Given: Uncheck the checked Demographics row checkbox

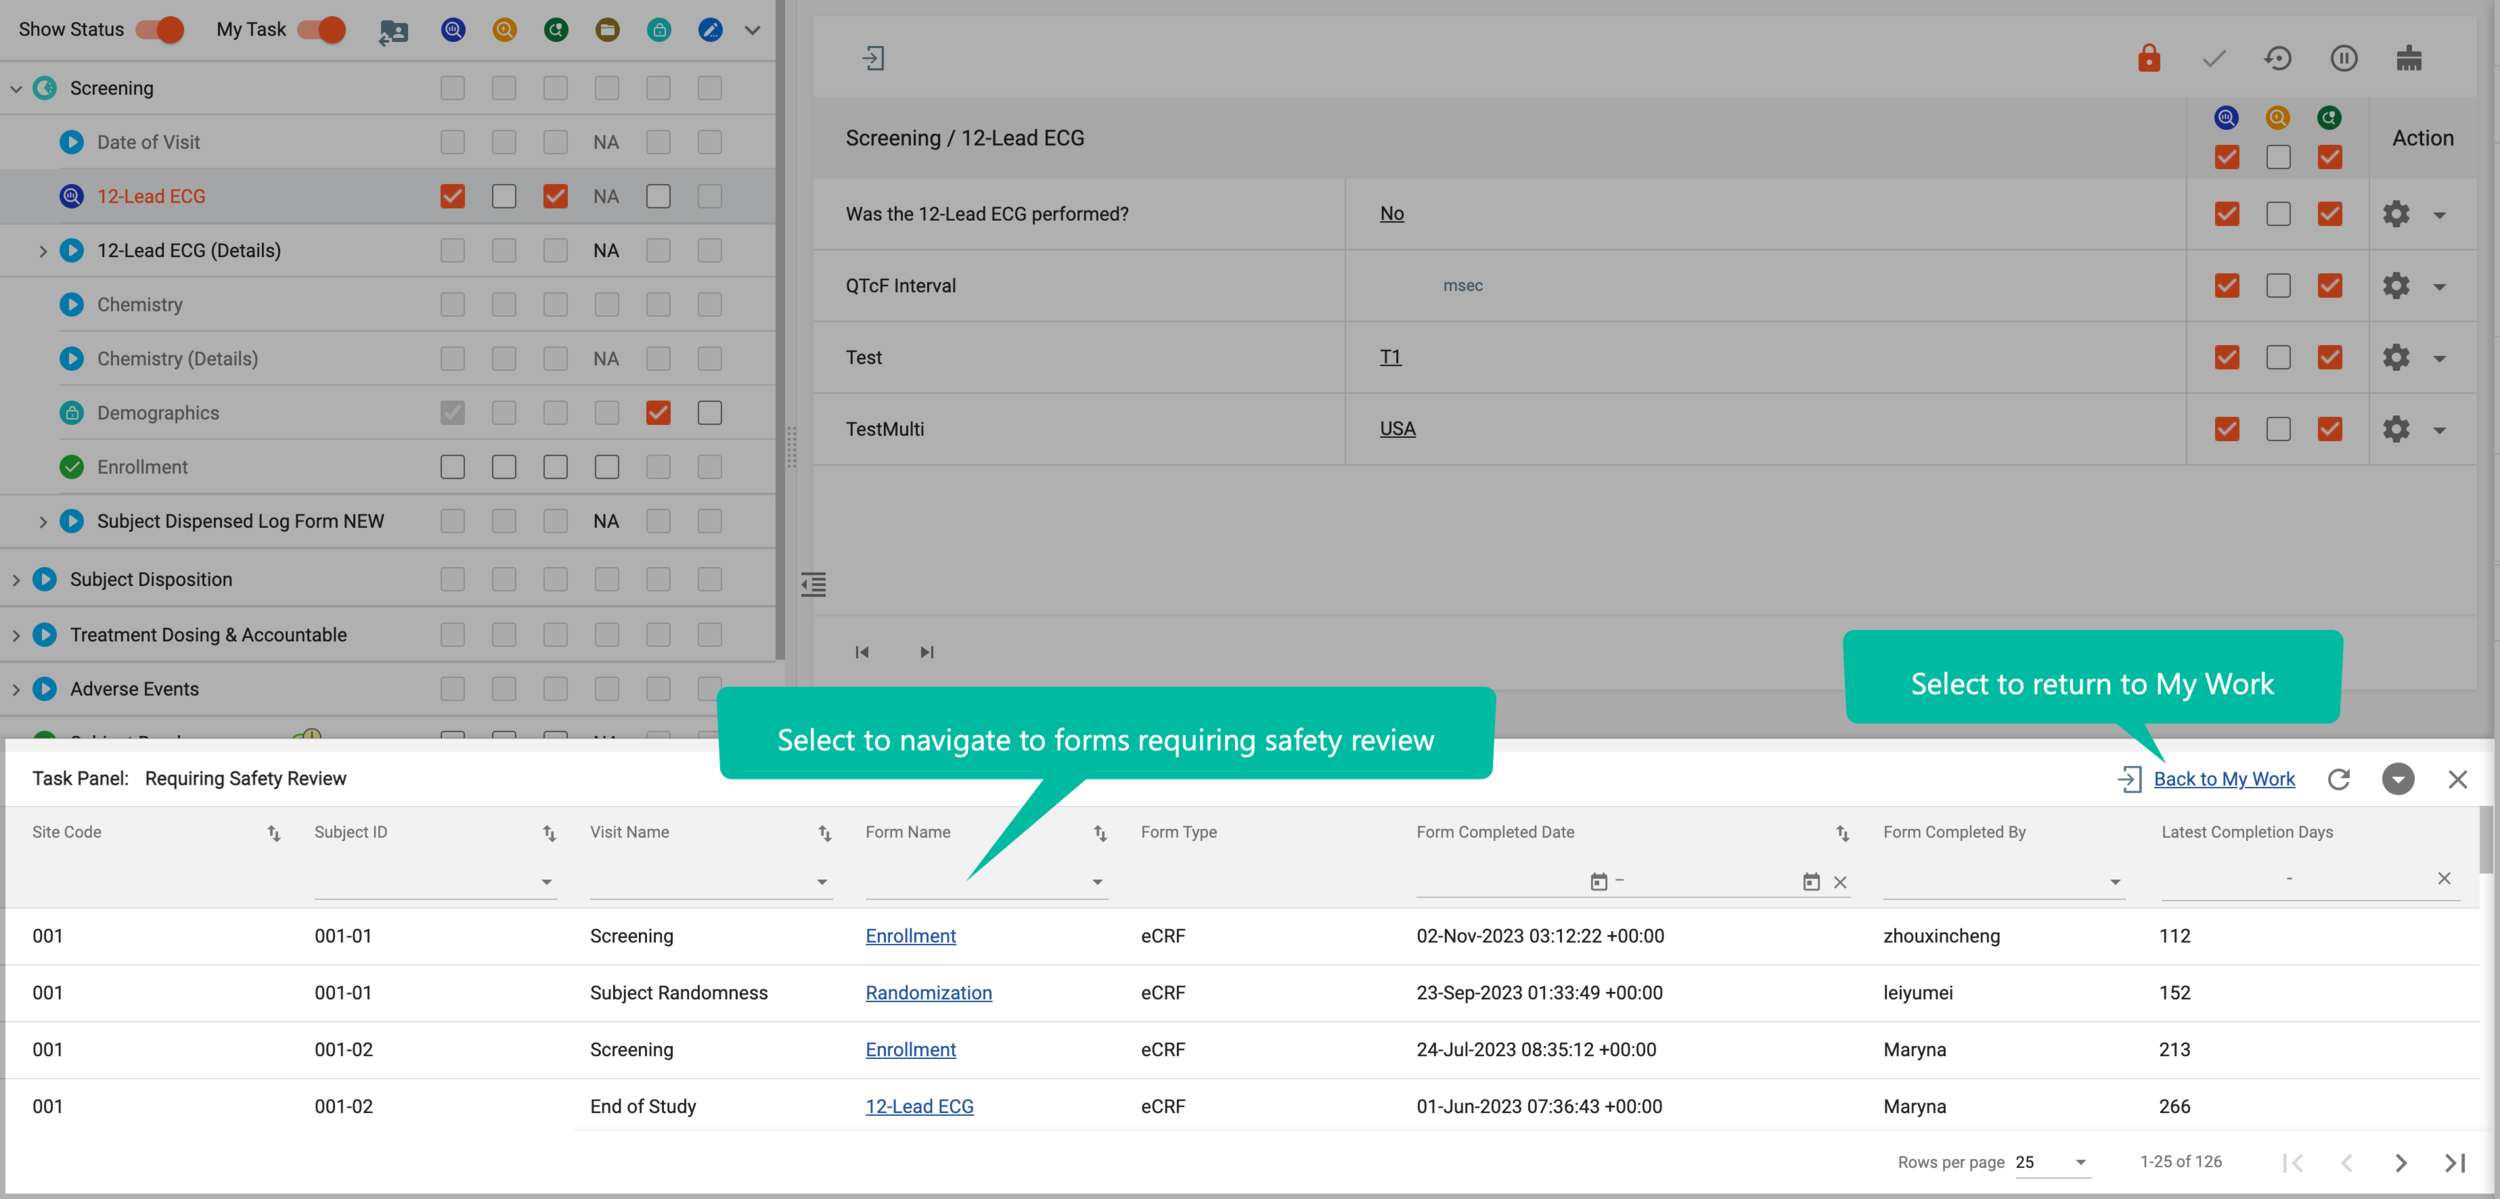Looking at the screenshot, I should pyautogui.click(x=658, y=412).
